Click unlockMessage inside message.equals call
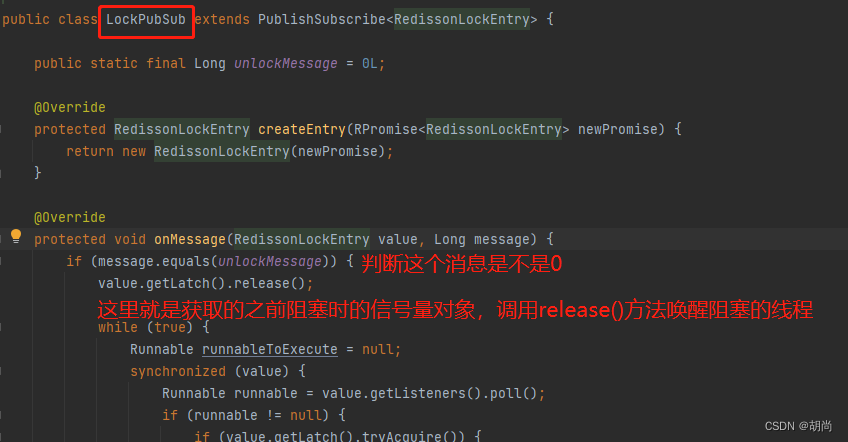This screenshot has height=442, width=848. pos(269,261)
